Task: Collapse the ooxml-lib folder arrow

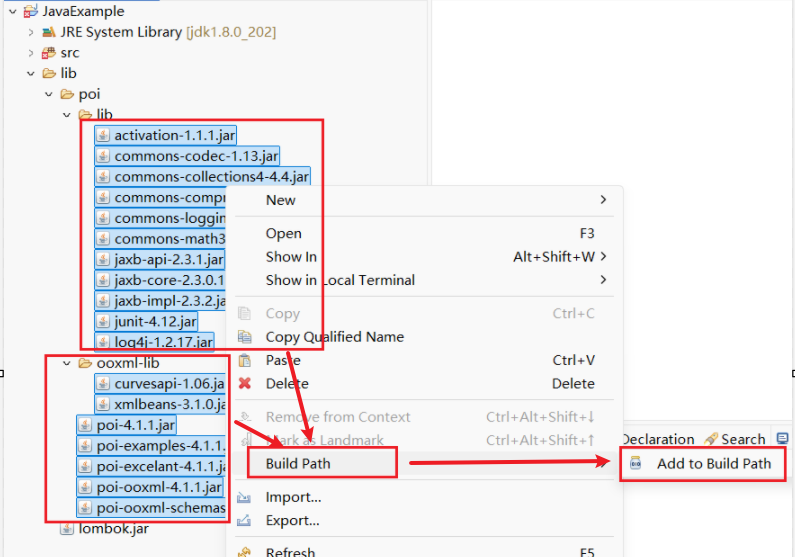Action: pos(67,363)
